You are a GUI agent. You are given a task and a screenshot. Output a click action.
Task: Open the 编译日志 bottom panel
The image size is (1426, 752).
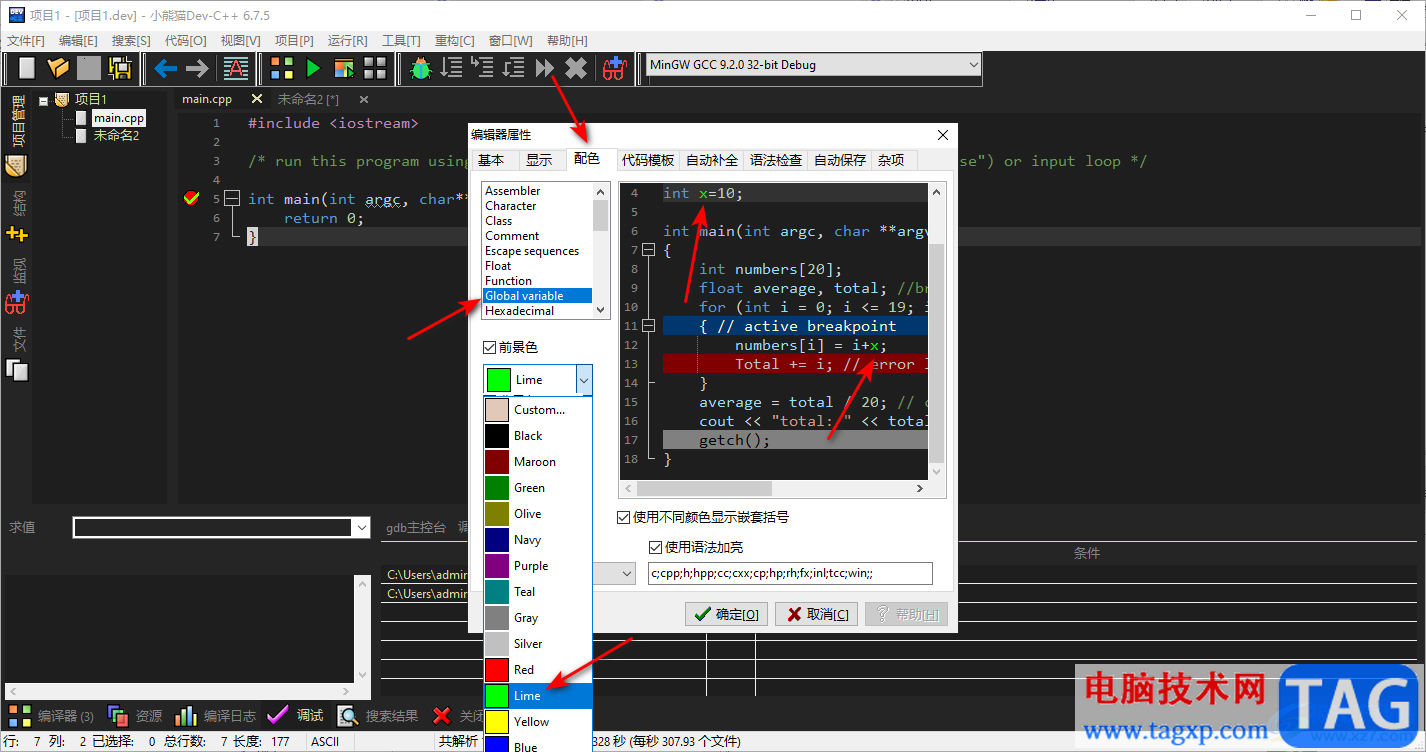(x=215, y=716)
